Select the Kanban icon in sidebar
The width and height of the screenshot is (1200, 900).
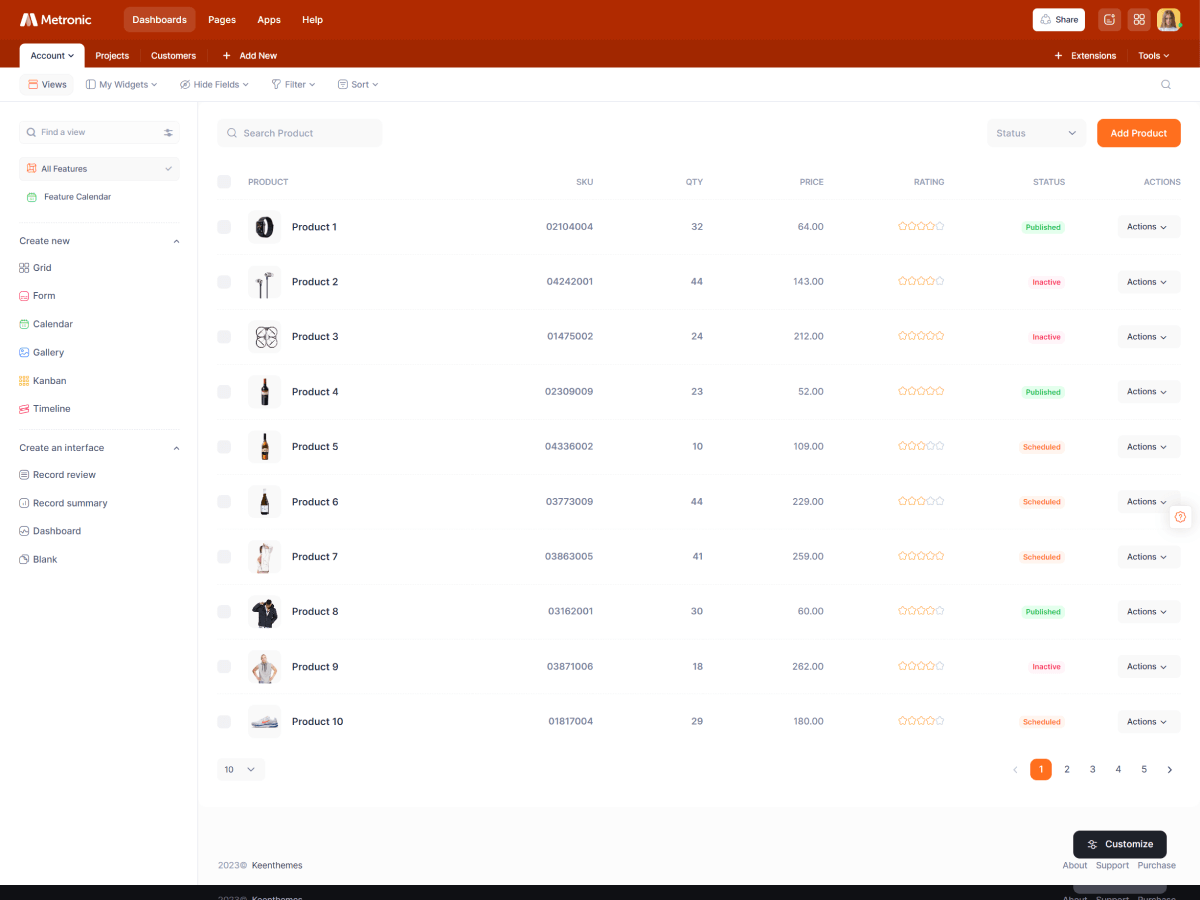[24, 381]
